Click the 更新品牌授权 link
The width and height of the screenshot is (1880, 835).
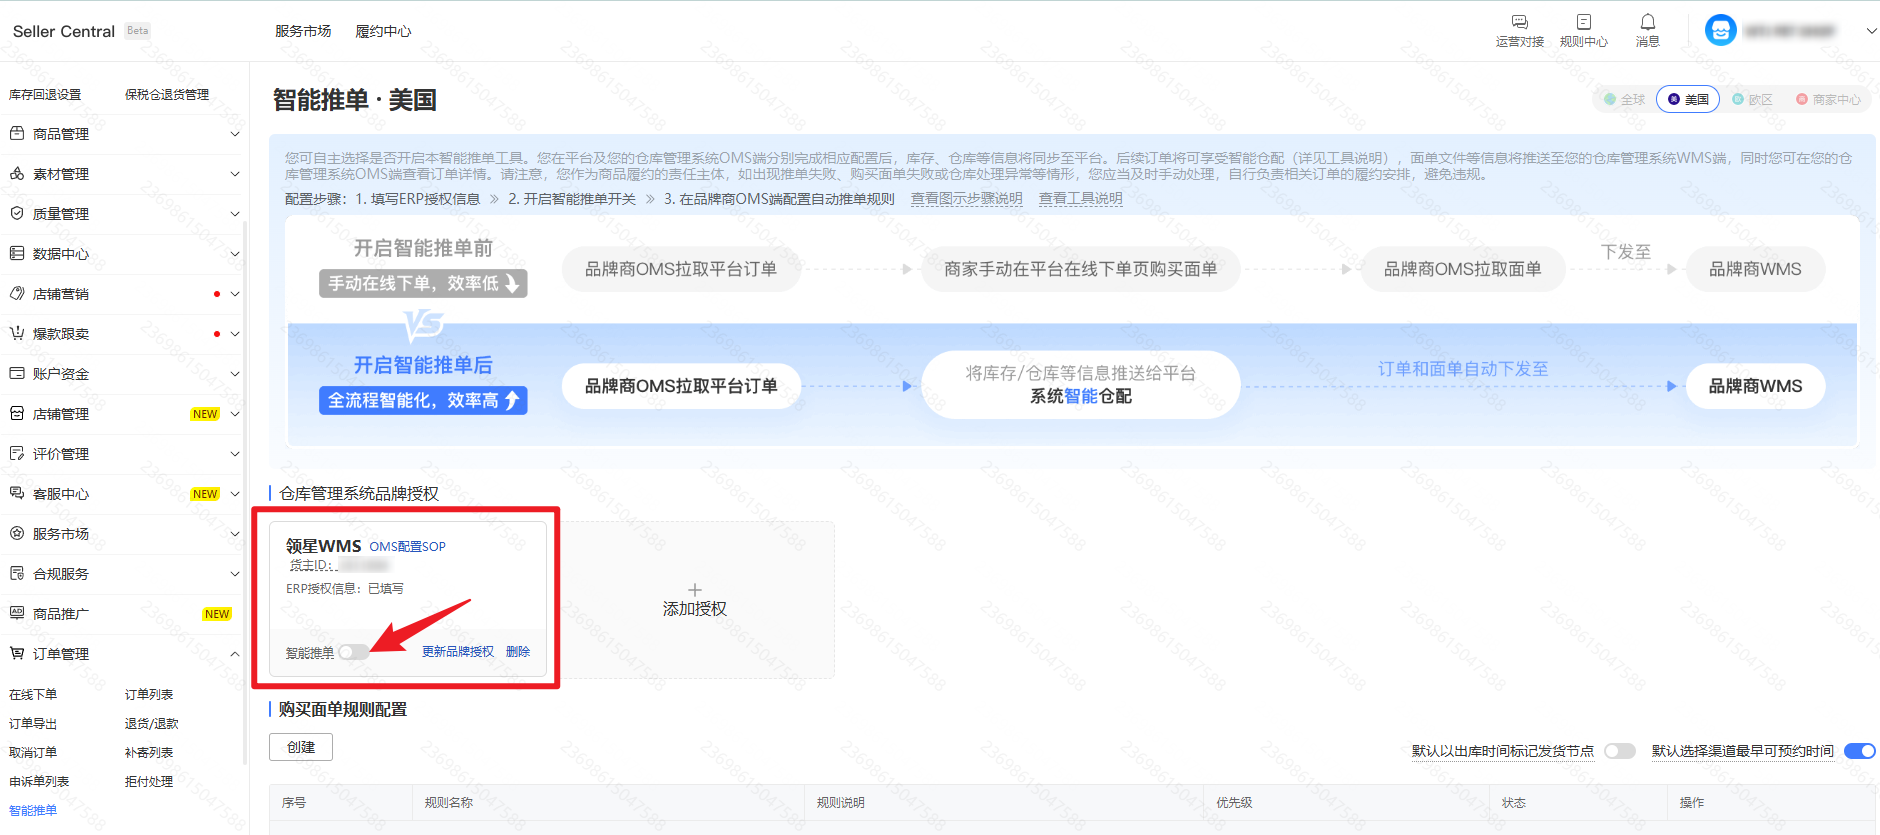pyautogui.click(x=458, y=652)
